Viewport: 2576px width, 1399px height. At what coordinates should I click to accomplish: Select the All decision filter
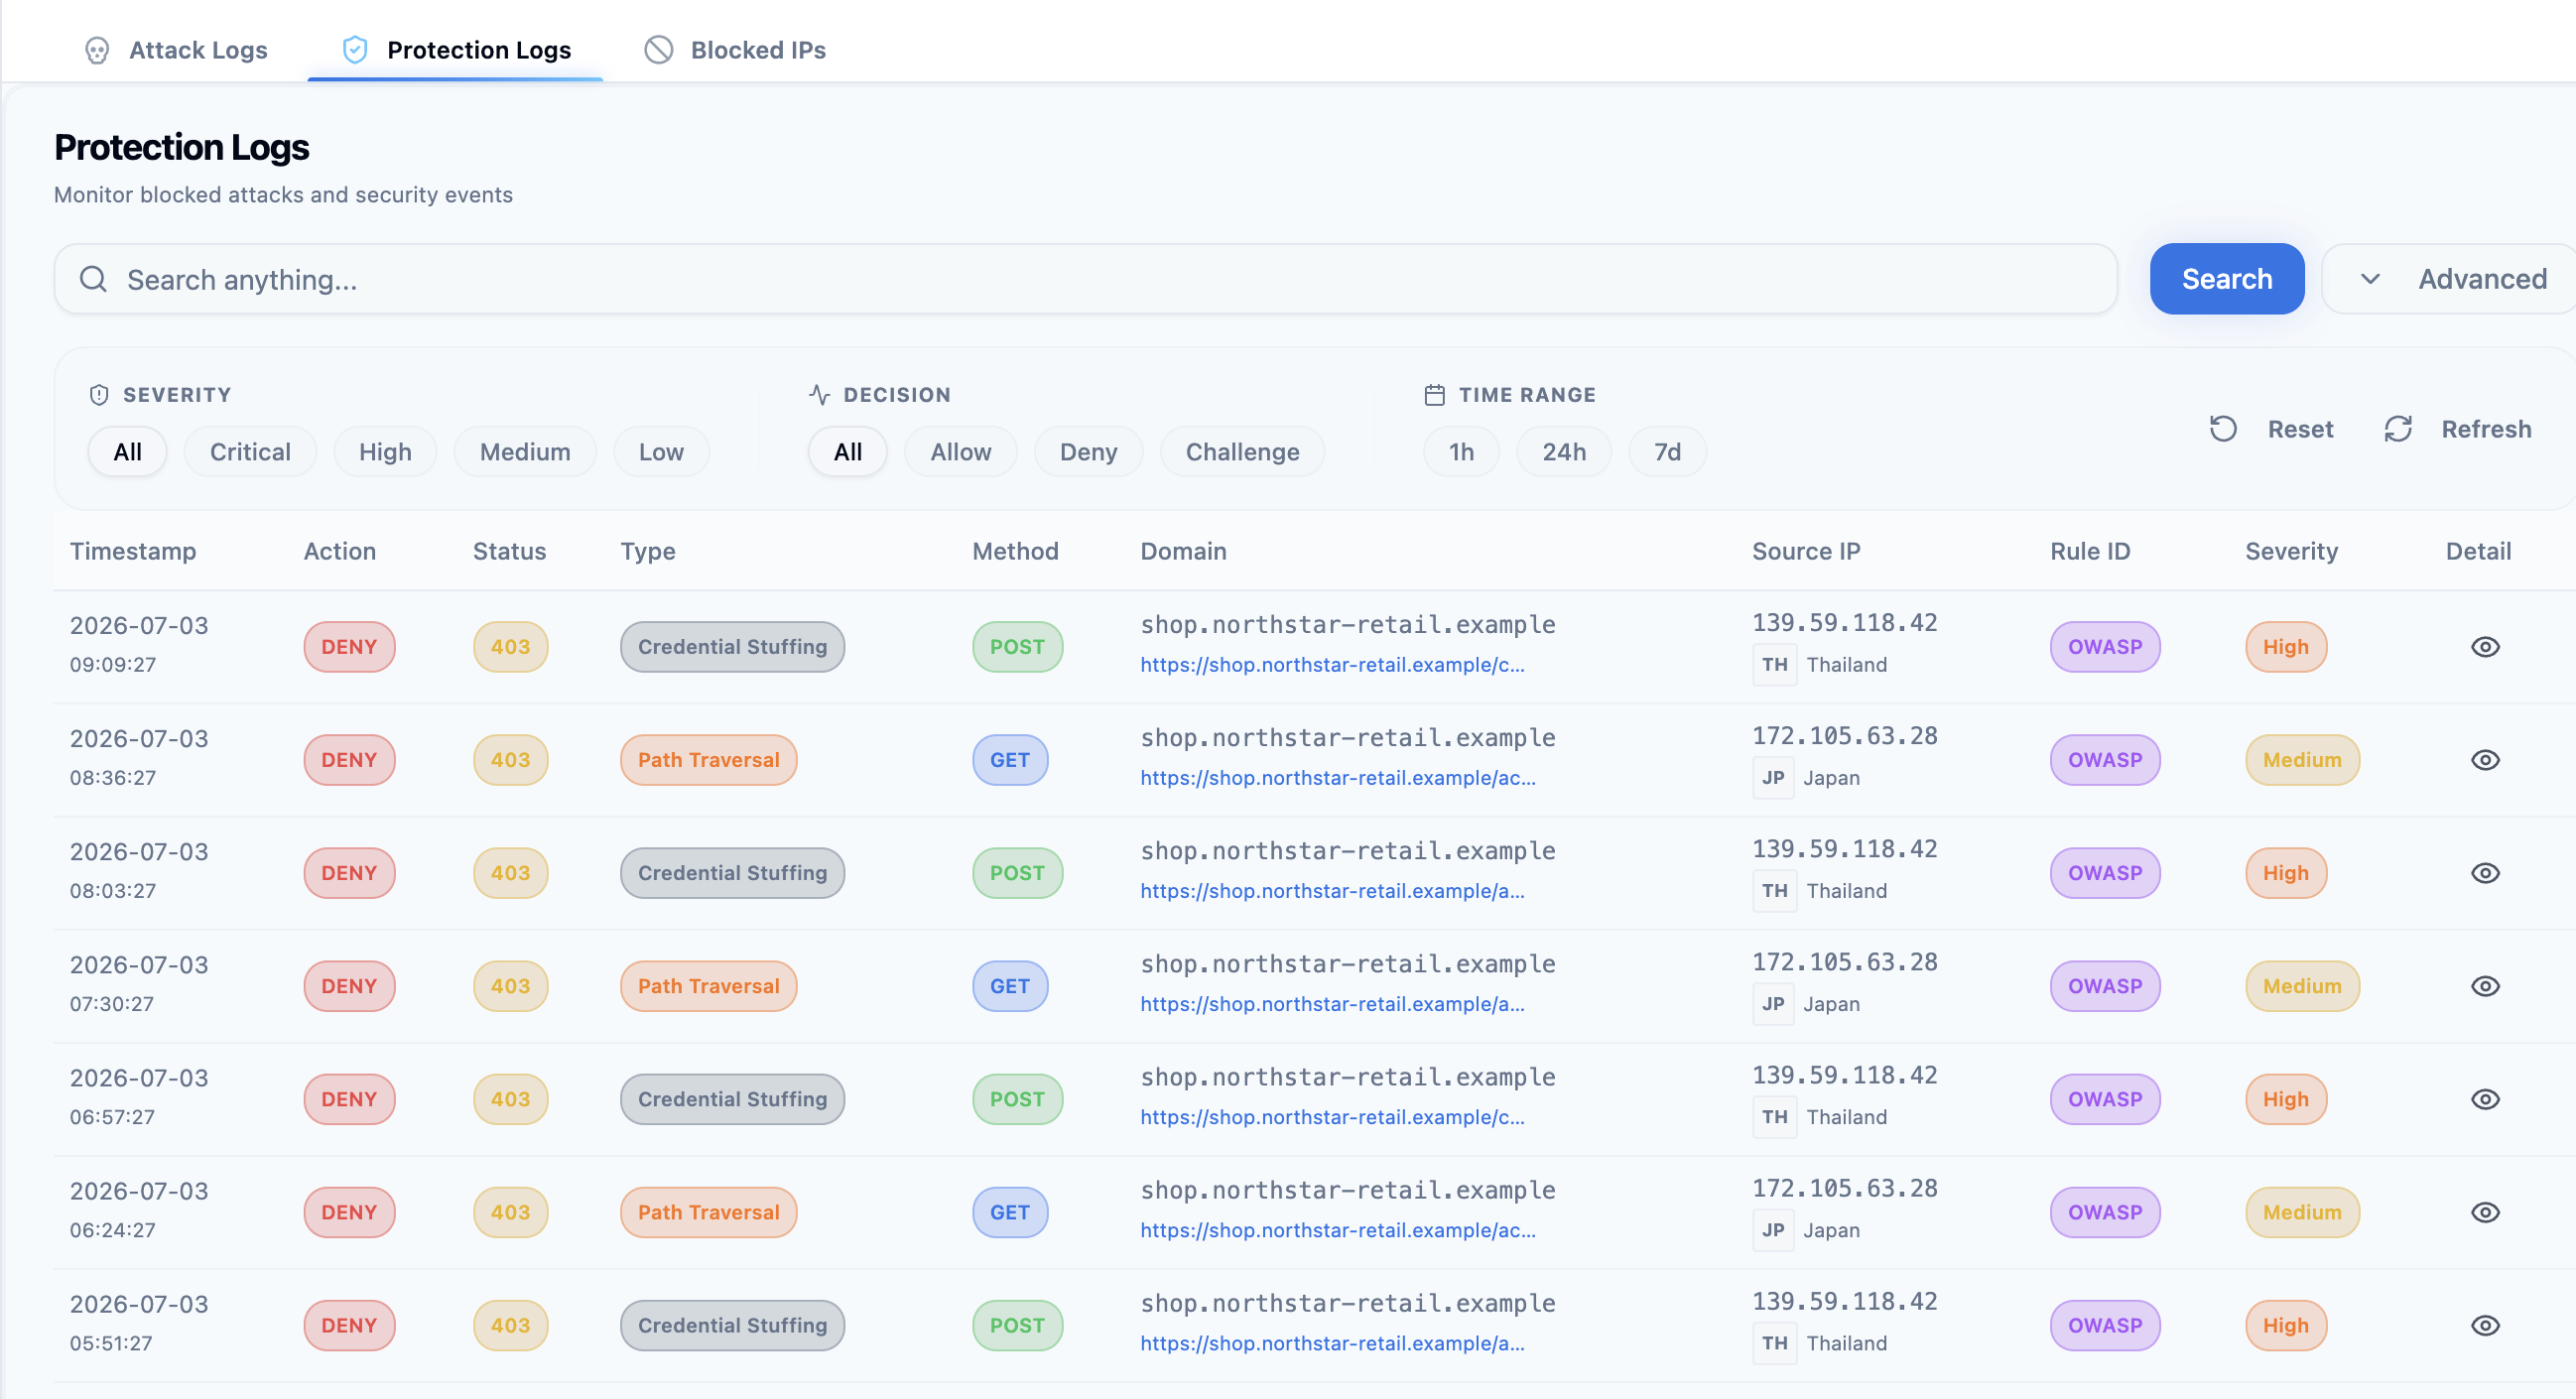point(848,452)
